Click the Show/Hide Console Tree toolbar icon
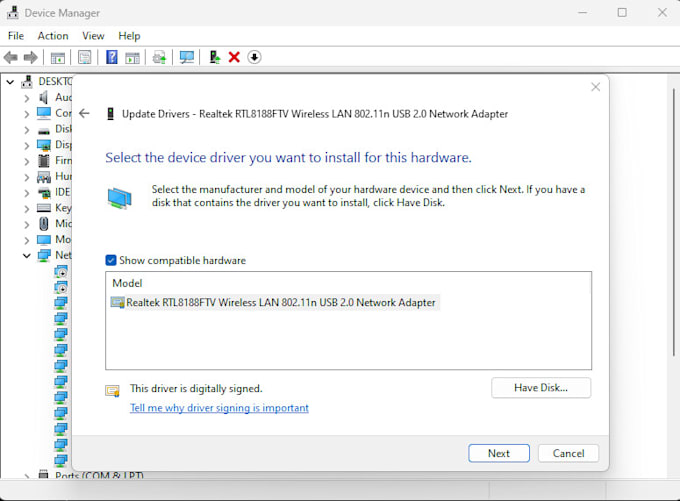Screen dimensions: 680x501 (x=58, y=57)
